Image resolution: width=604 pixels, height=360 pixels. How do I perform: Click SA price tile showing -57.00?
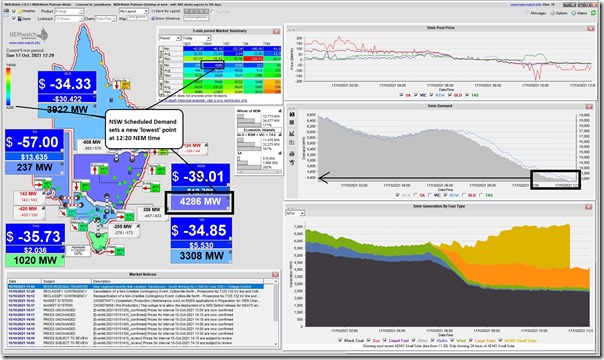(x=34, y=142)
